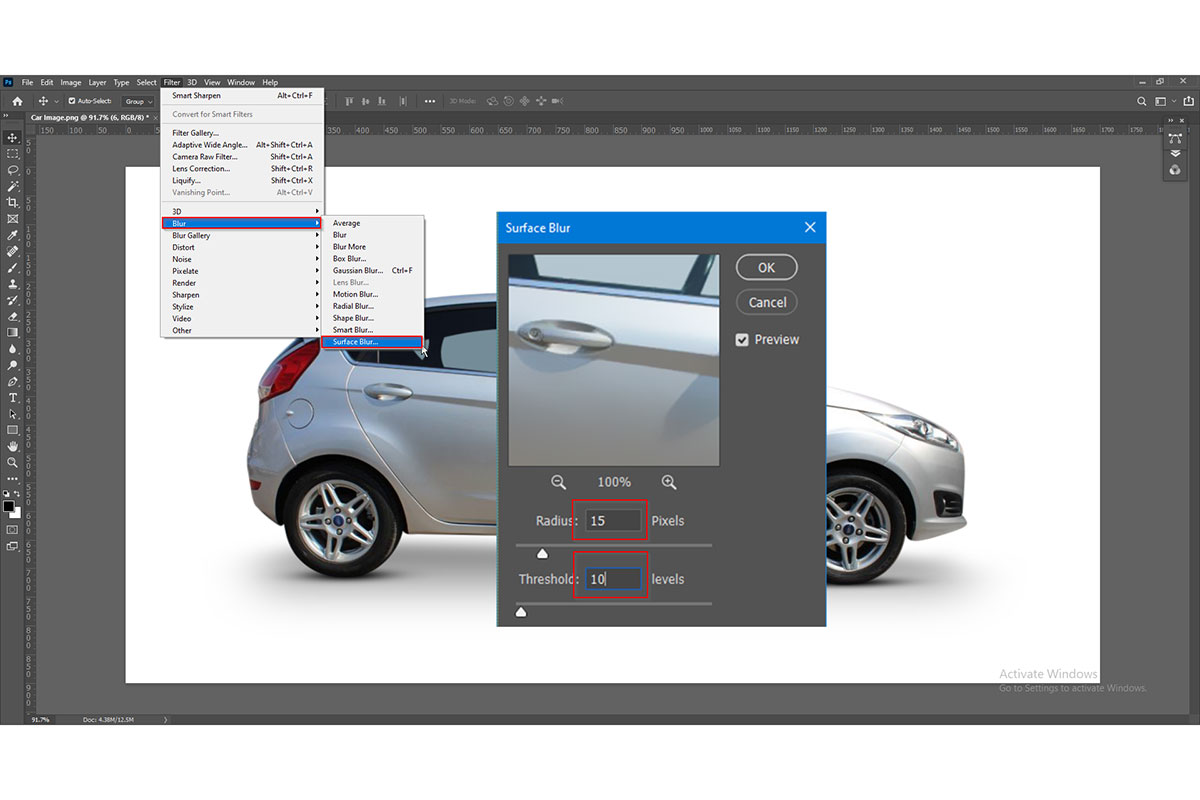Image resolution: width=1200 pixels, height=800 pixels.
Task: Toggle the Preview checkbox in Surface Blur
Action: [743, 339]
